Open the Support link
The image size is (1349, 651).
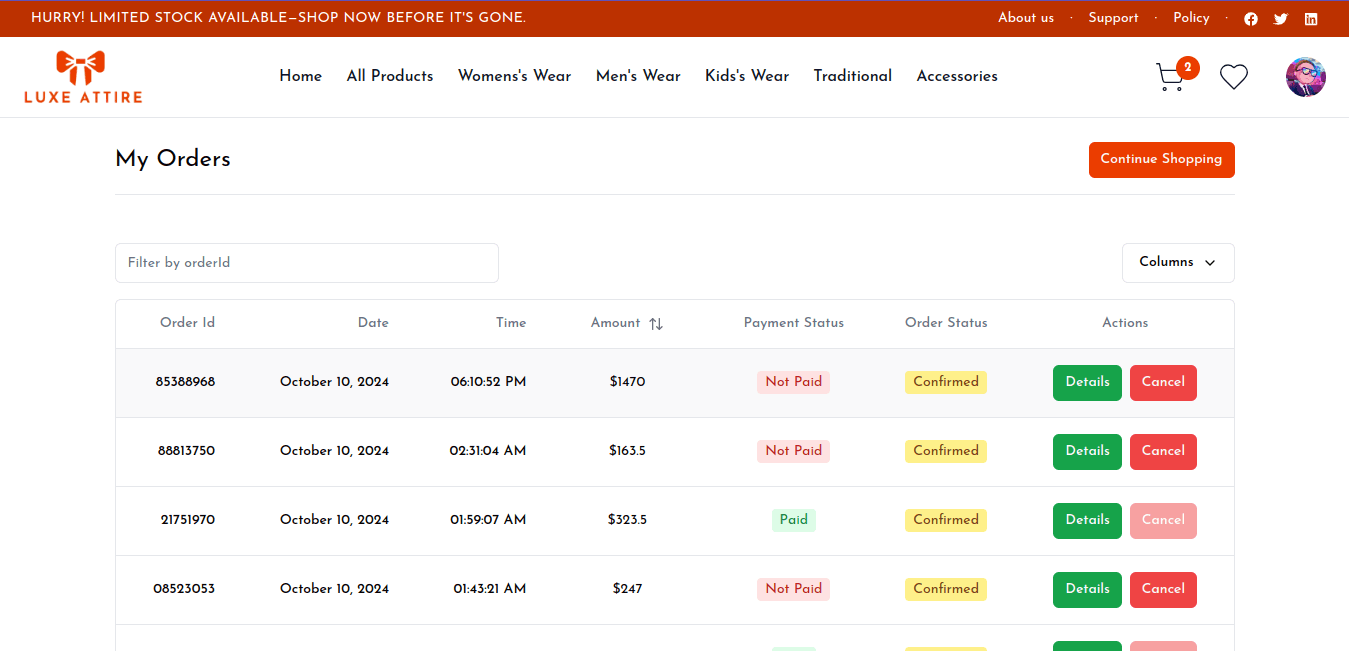pos(1113,18)
